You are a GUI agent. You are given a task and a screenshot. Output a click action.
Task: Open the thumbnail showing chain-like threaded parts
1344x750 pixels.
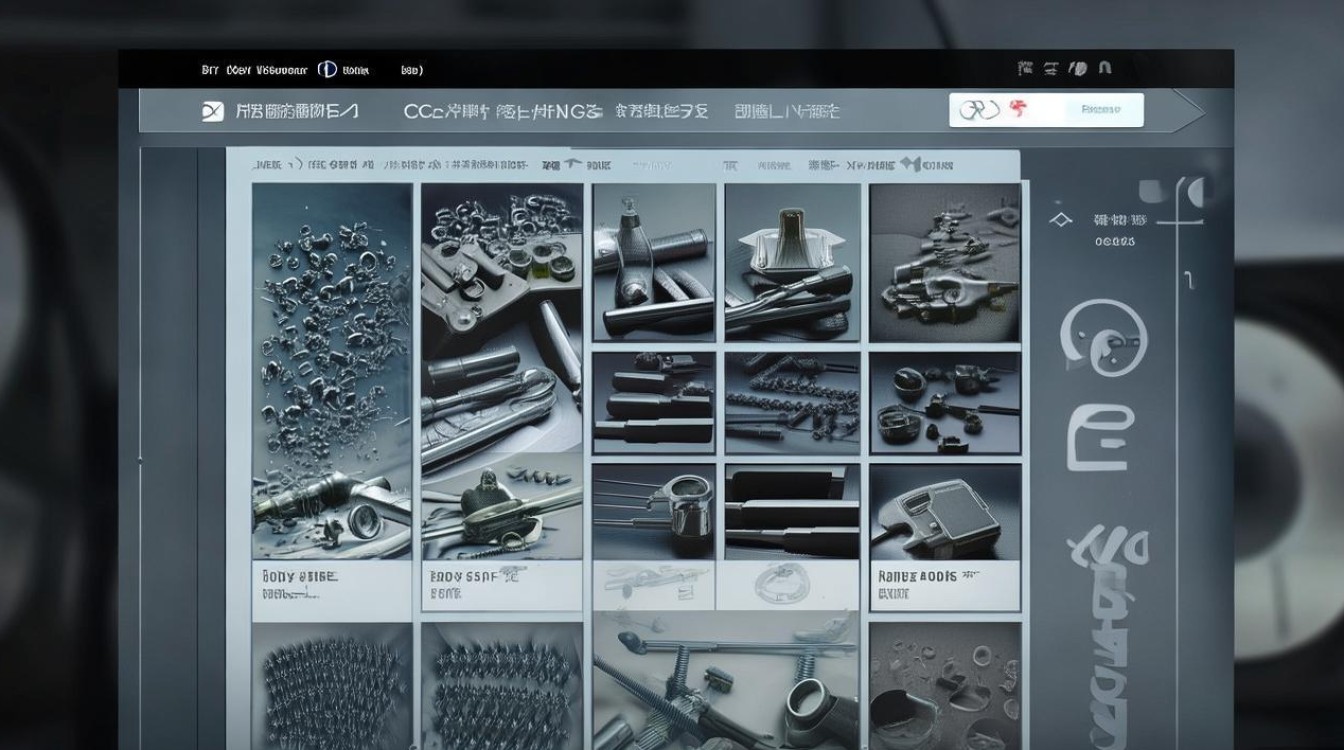pos(792,403)
